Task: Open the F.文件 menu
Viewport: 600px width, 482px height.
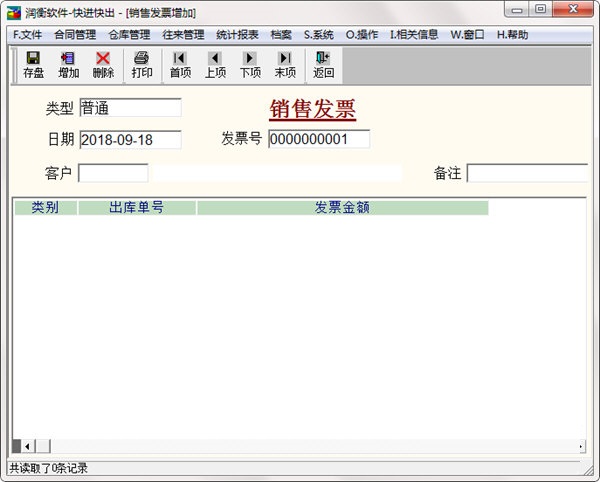Action: pos(27,35)
